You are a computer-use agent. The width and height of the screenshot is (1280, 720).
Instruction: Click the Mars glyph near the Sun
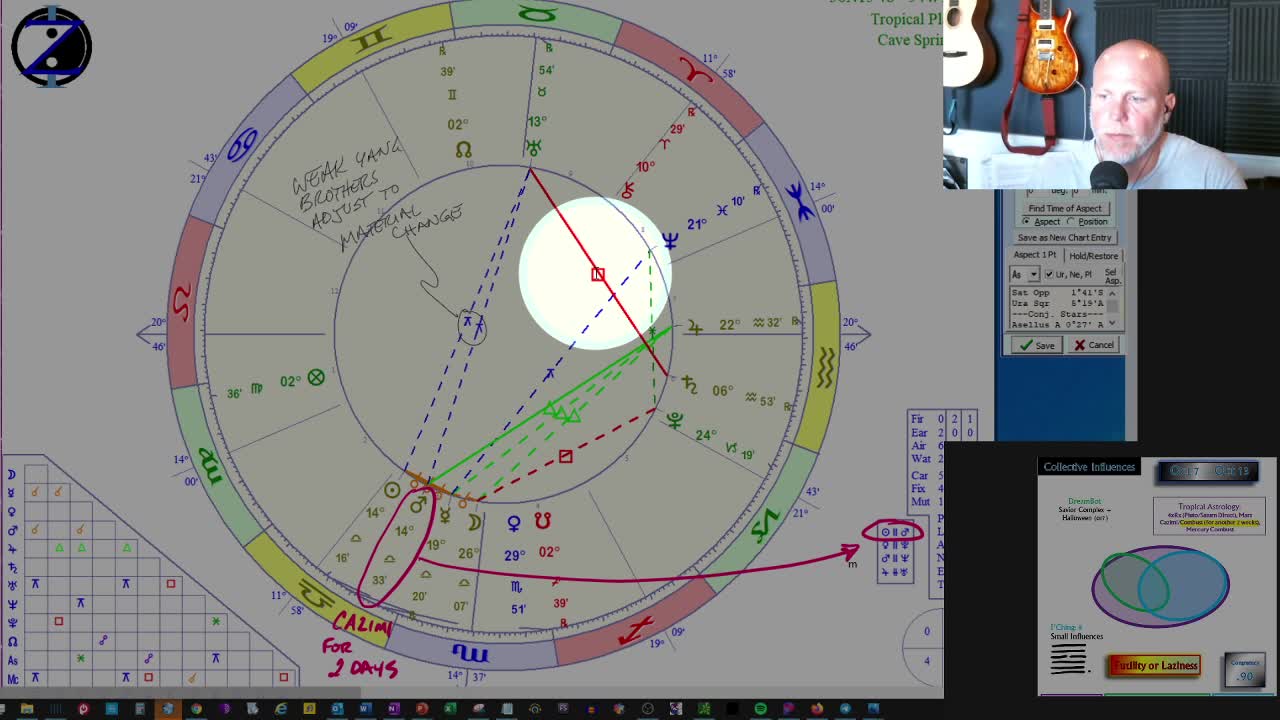[417, 506]
